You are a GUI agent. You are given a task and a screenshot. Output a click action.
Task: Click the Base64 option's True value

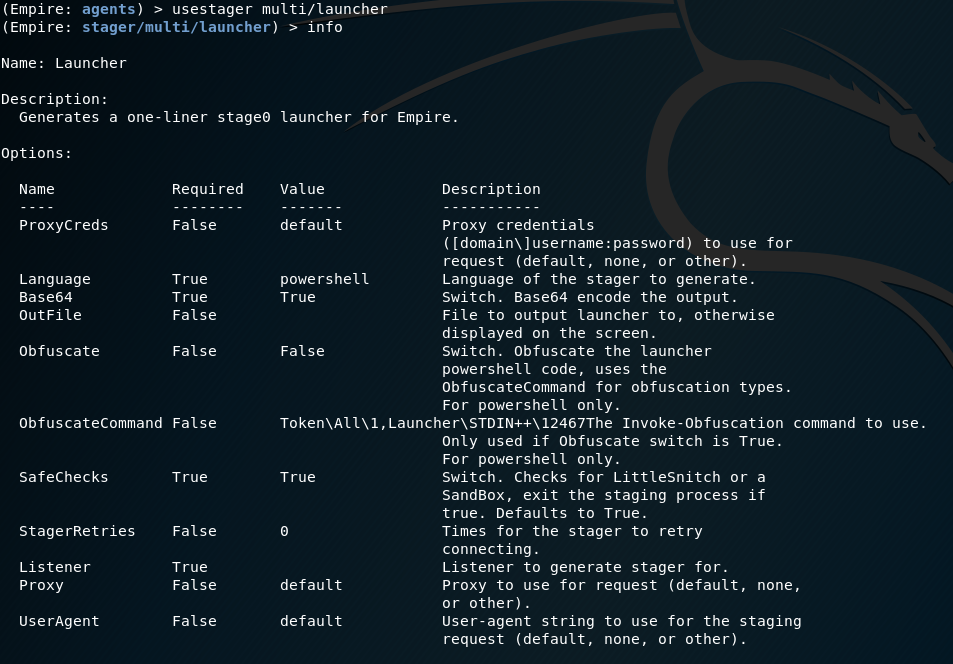pos(298,297)
